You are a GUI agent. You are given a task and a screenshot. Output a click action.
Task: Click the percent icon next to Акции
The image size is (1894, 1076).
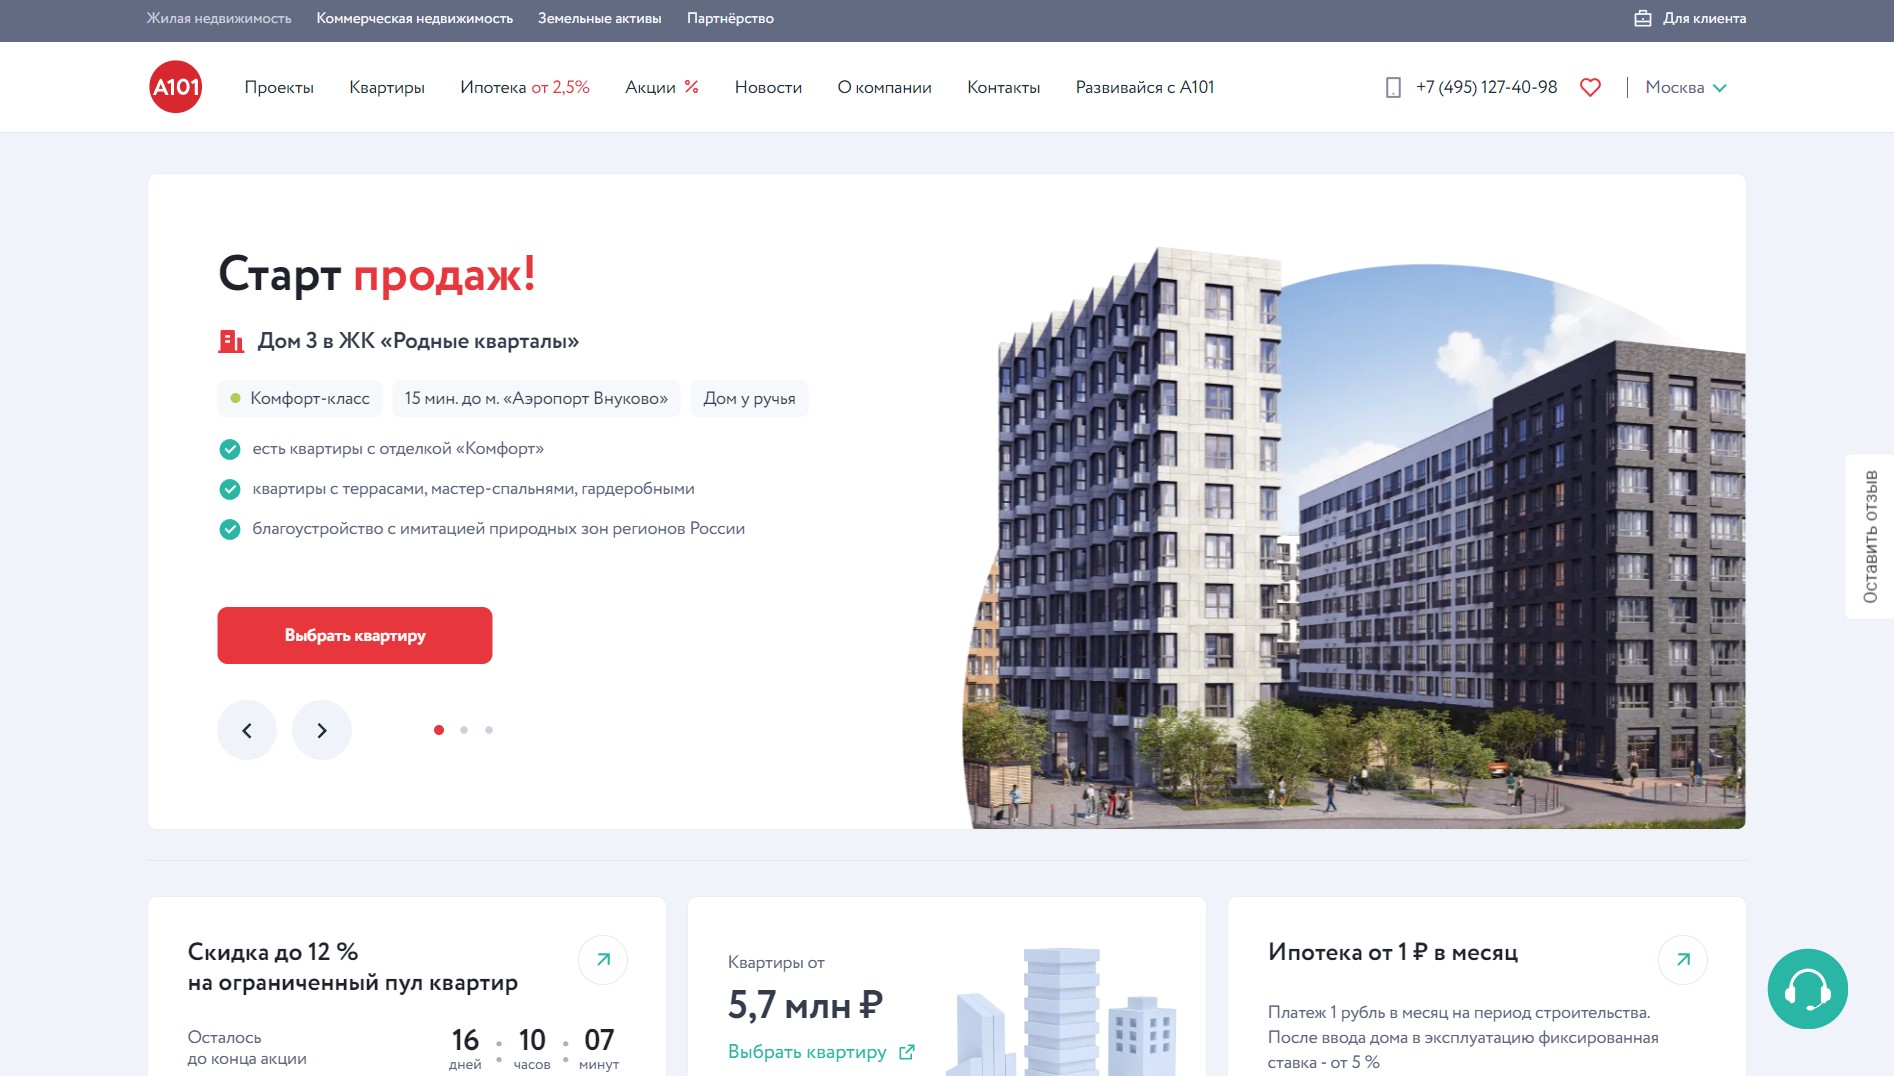point(691,87)
